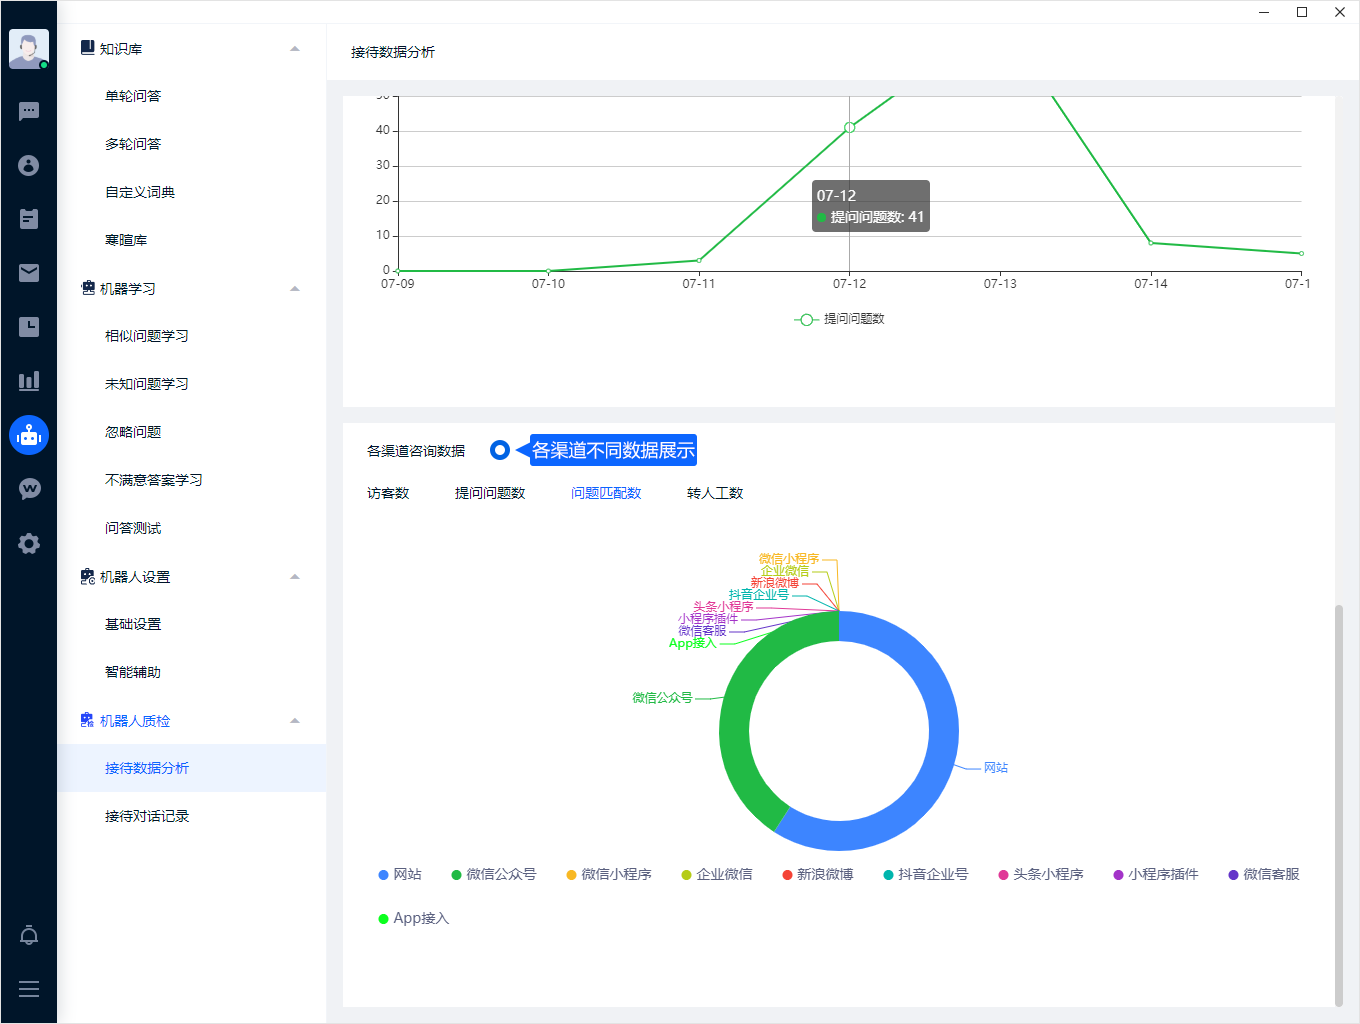Open the chat conversations icon in sidebar
This screenshot has height=1024, width=1360.
tap(29, 111)
